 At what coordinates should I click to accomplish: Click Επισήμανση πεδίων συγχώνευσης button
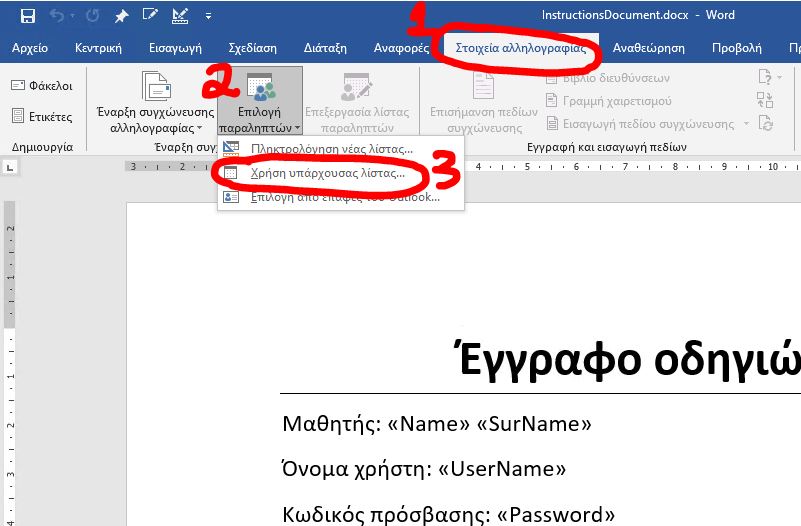[484, 102]
